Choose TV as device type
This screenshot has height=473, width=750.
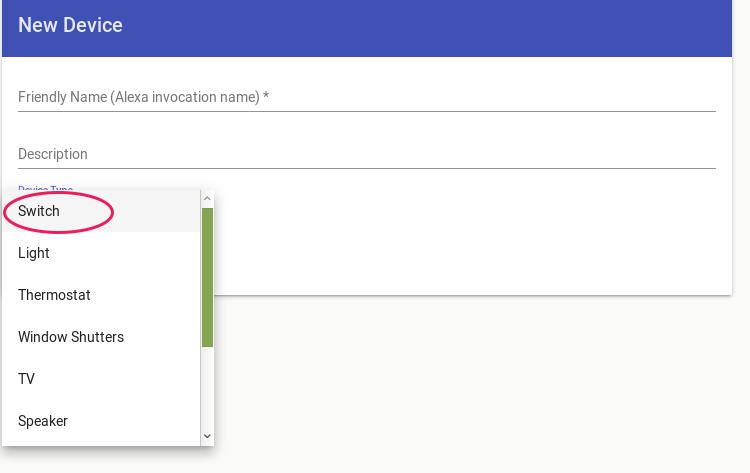[x=27, y=379]
